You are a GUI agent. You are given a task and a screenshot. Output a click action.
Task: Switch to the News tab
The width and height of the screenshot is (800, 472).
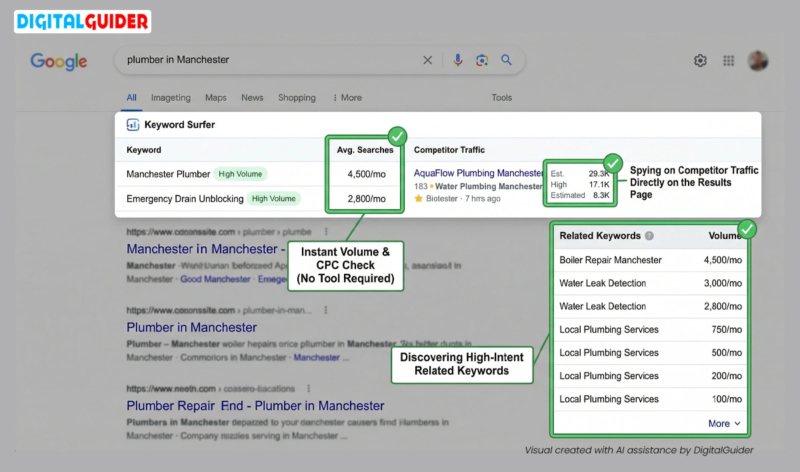coord(252,97)
